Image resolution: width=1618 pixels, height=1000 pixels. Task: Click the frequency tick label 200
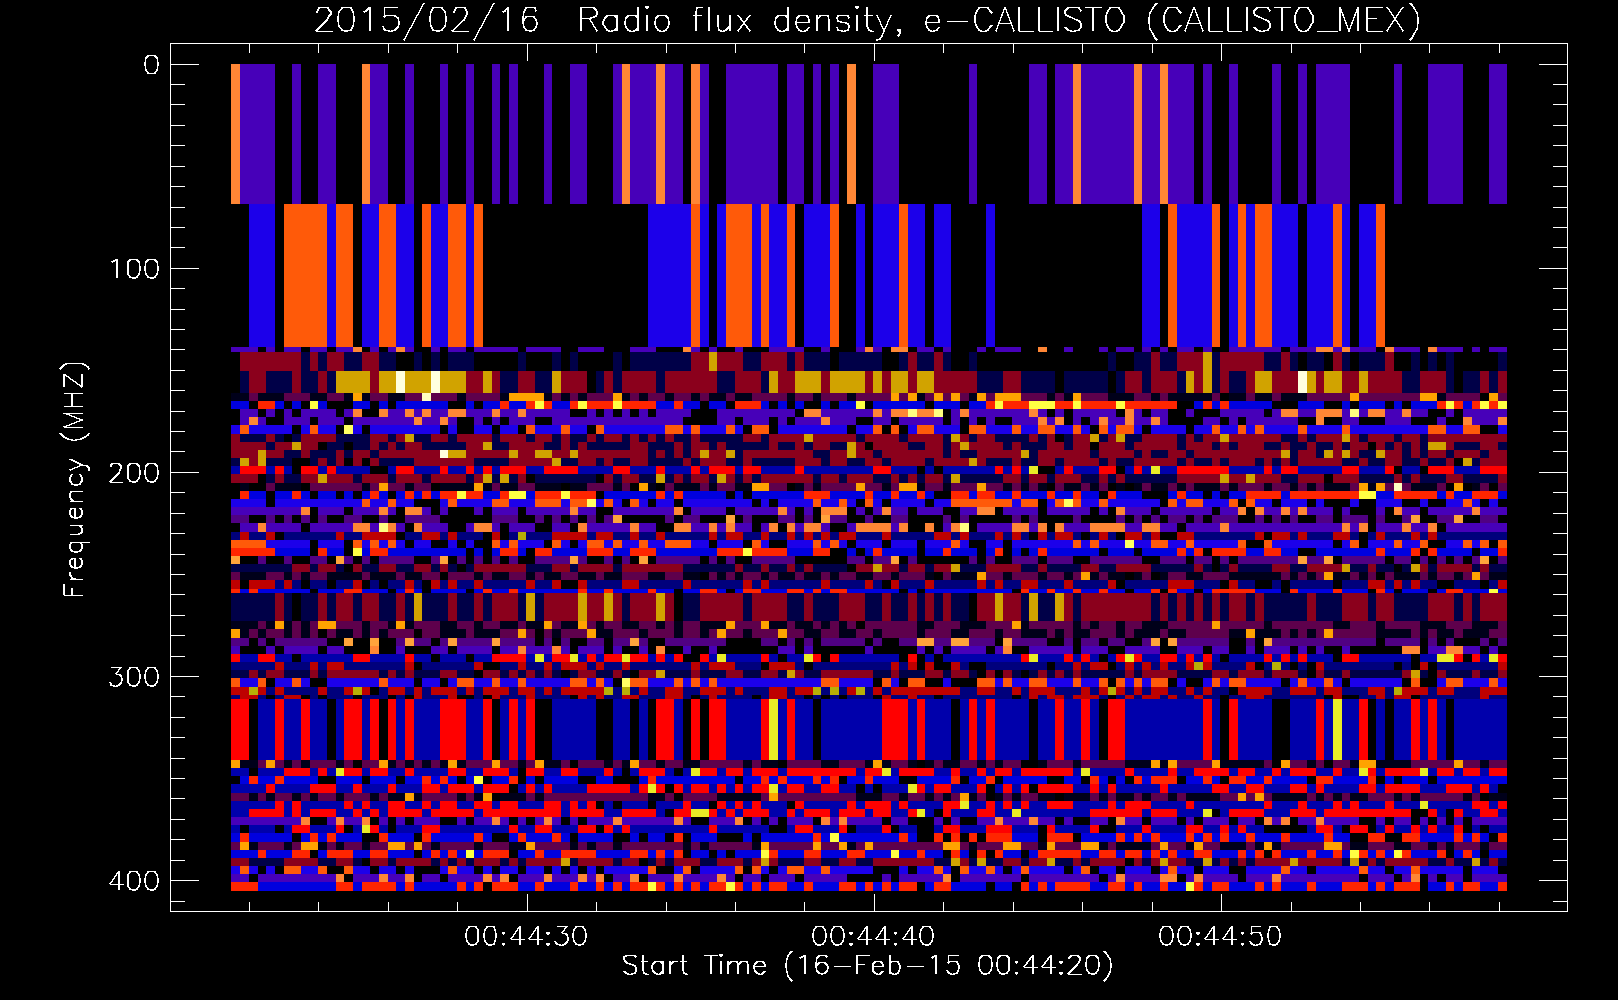click(134, 473)
